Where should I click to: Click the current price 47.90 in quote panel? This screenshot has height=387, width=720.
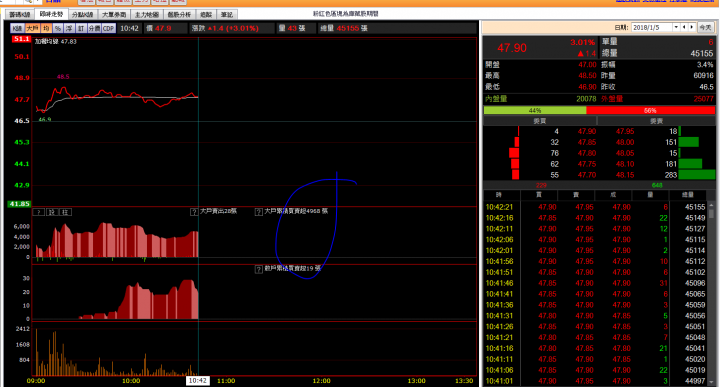(x=512, y=48)
